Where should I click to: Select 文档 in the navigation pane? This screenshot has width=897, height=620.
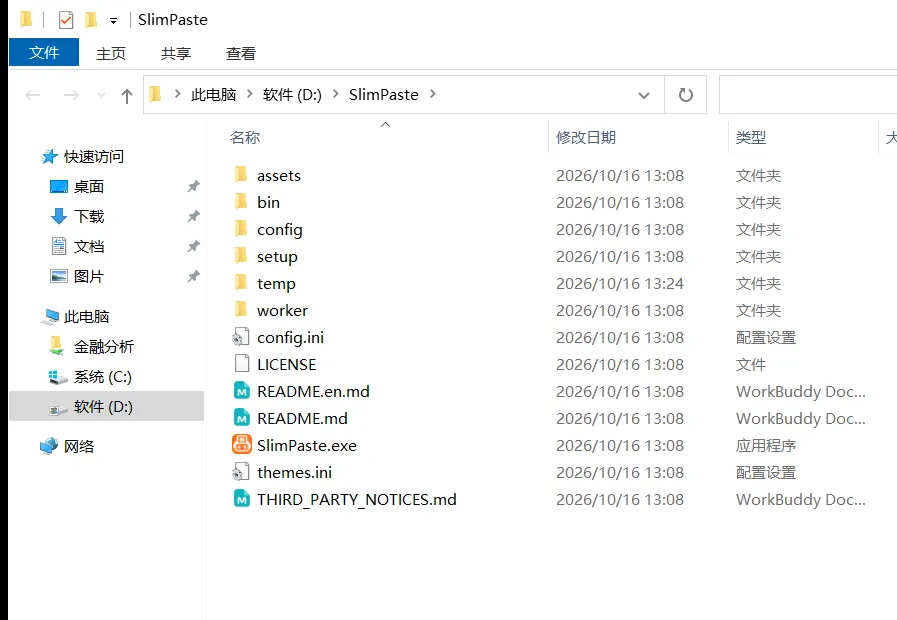pos(89,247)
